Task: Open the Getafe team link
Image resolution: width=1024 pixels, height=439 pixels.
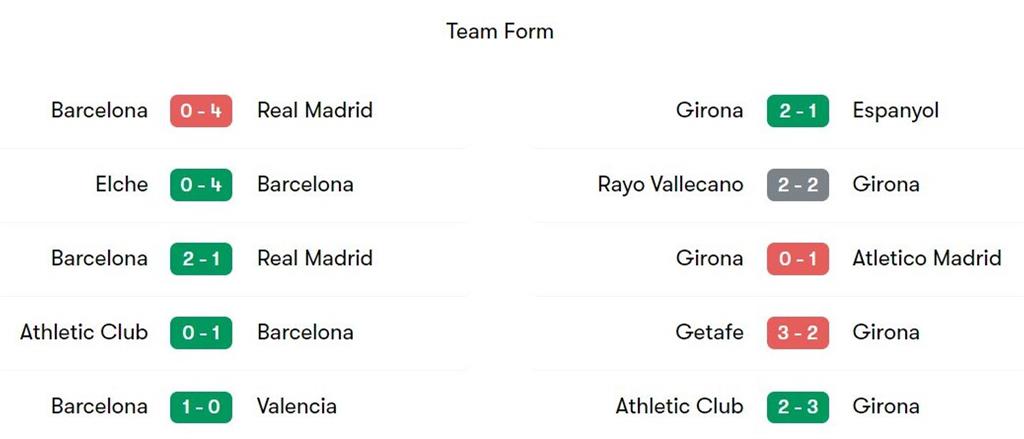Action: (x=712, y=333)
